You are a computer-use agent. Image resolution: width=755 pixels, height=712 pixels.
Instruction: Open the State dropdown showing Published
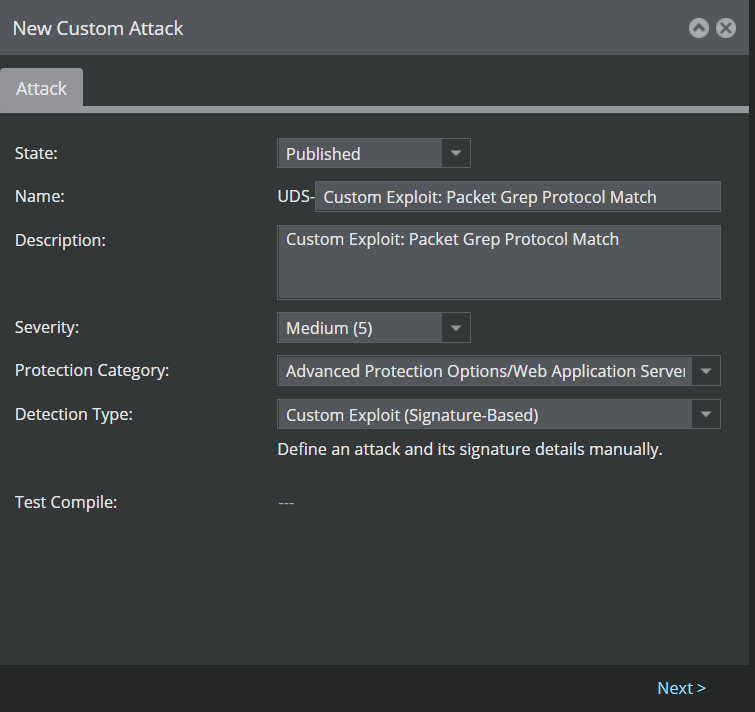[374, 154]
